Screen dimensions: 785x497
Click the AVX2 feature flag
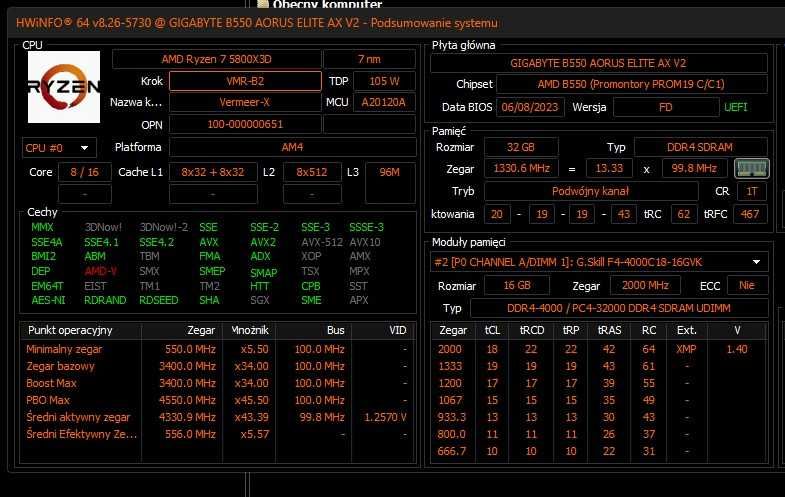[x=263, y=242]
